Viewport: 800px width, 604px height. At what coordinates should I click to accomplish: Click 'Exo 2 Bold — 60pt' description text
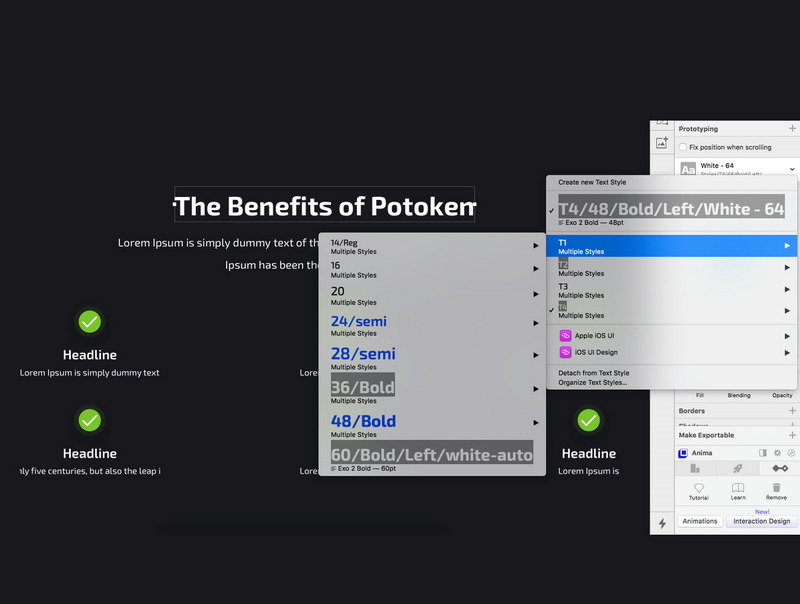(x=366, y=468)
